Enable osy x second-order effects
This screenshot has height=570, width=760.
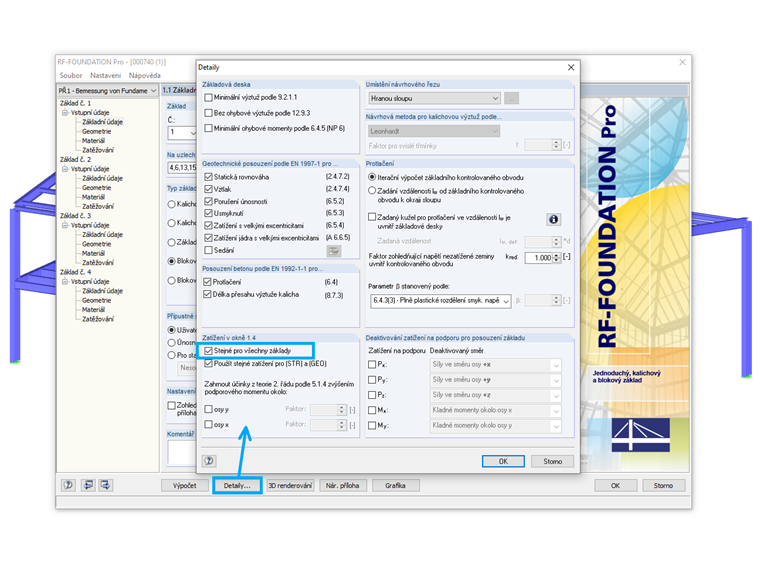tap(208, 425)
